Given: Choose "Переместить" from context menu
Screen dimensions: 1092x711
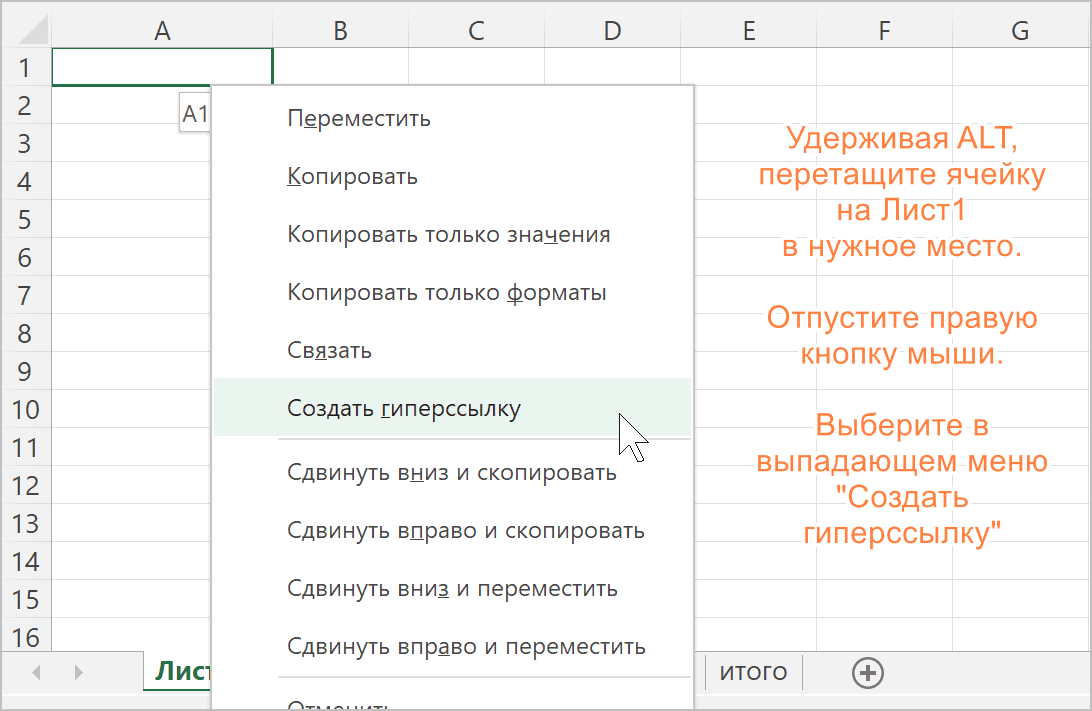Looking at the screenshot, I should pos(359,118).
